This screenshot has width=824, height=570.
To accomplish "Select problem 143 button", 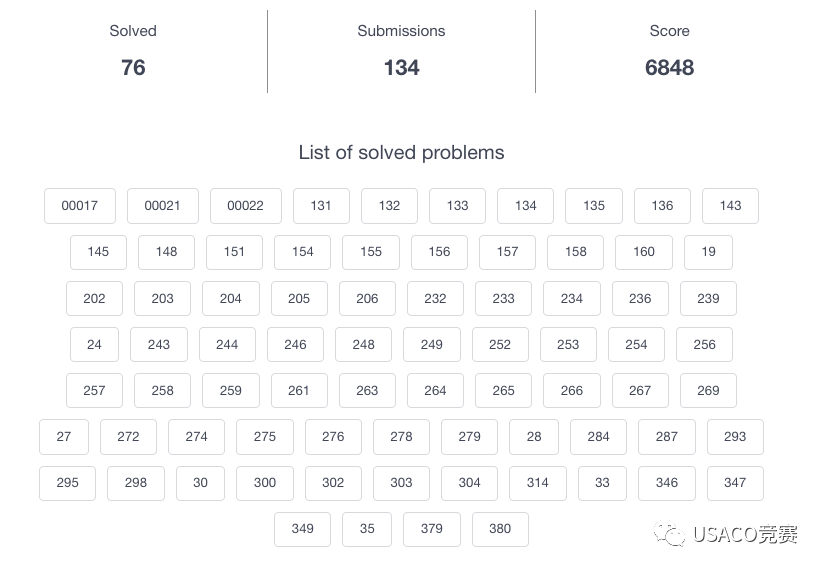I will [730, 206].
